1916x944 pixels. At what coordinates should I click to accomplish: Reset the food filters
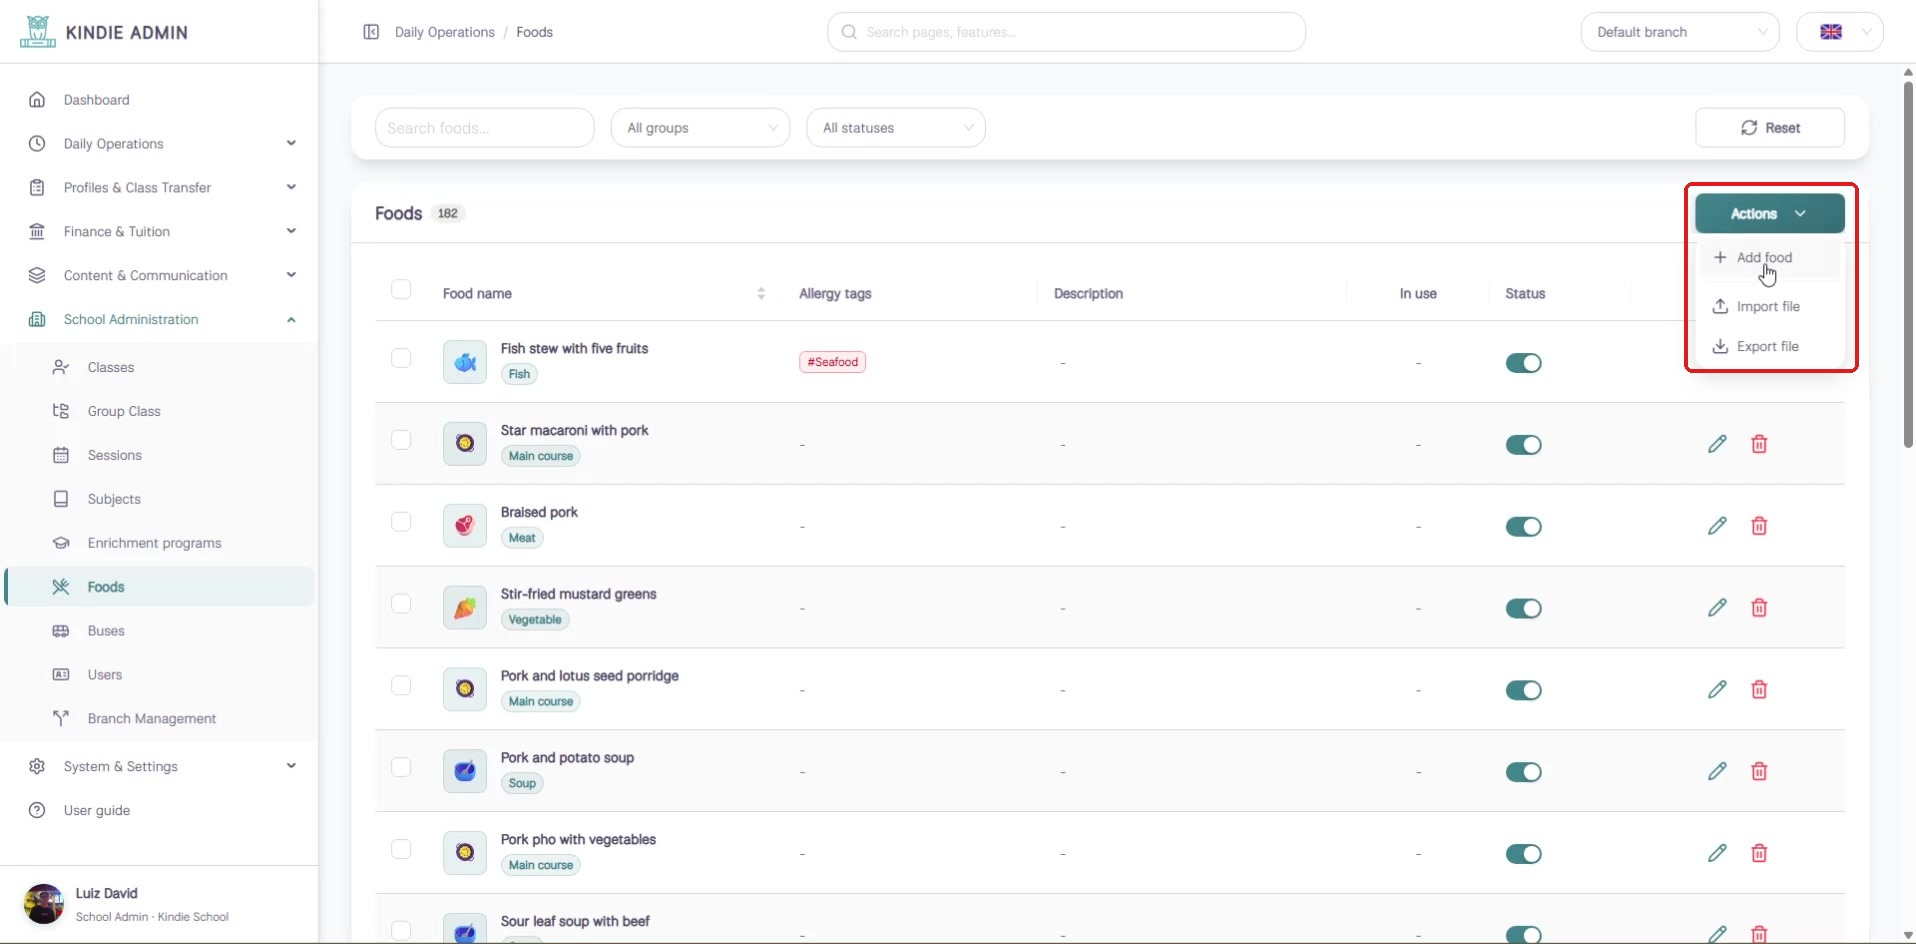1770,128
